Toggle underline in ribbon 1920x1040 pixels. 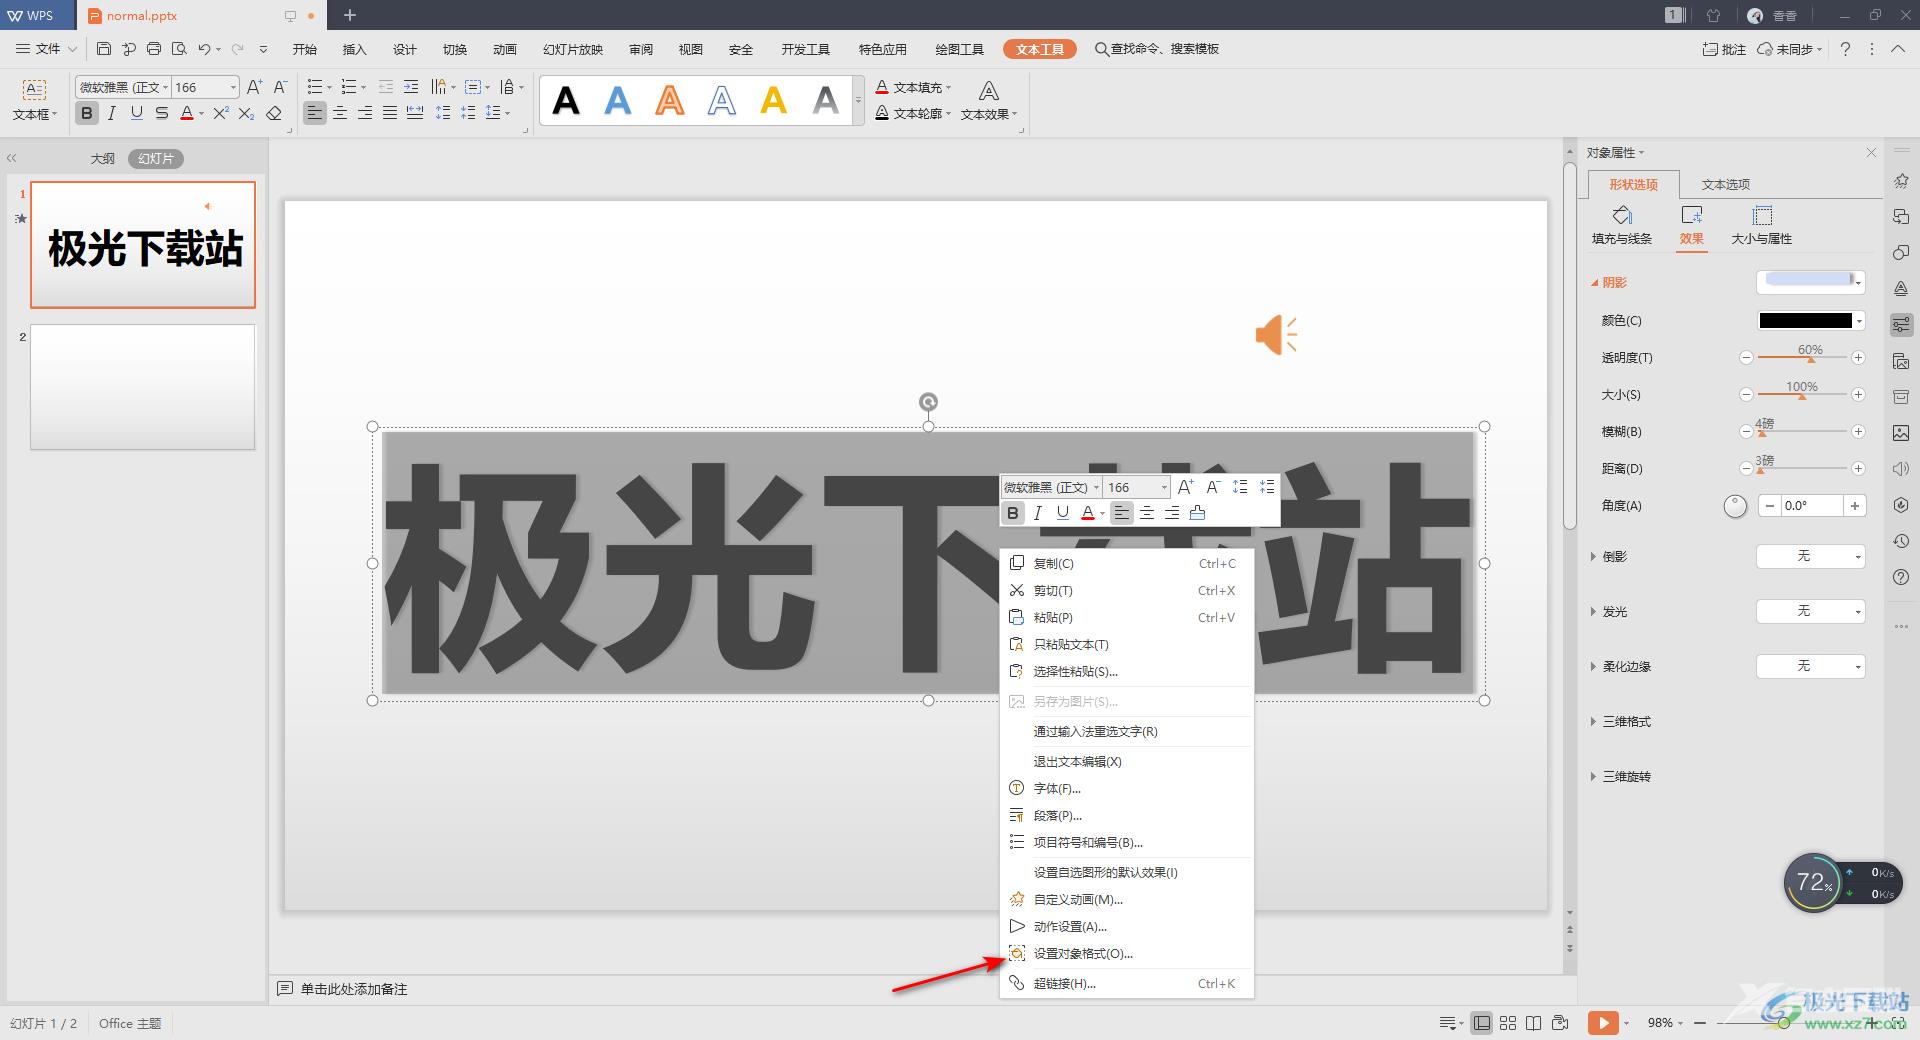coord(137,113)
